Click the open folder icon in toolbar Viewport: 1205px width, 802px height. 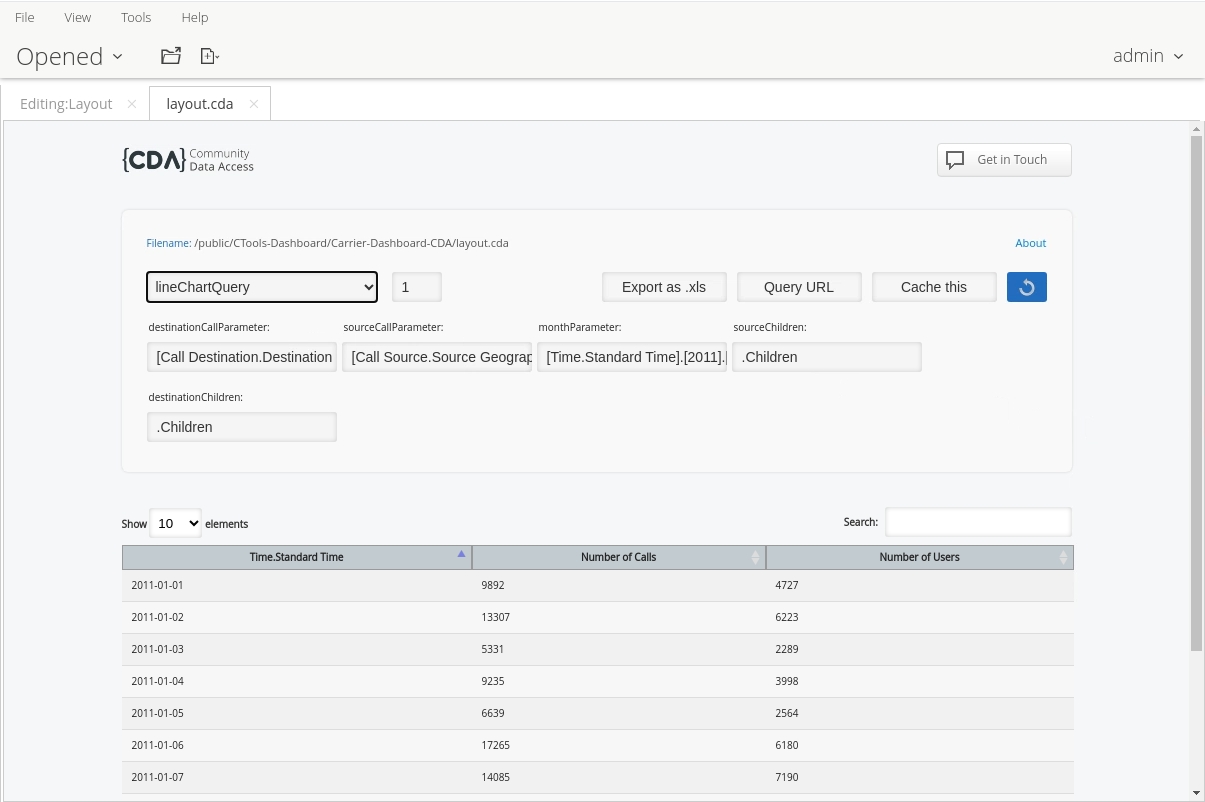coord(171,56)
